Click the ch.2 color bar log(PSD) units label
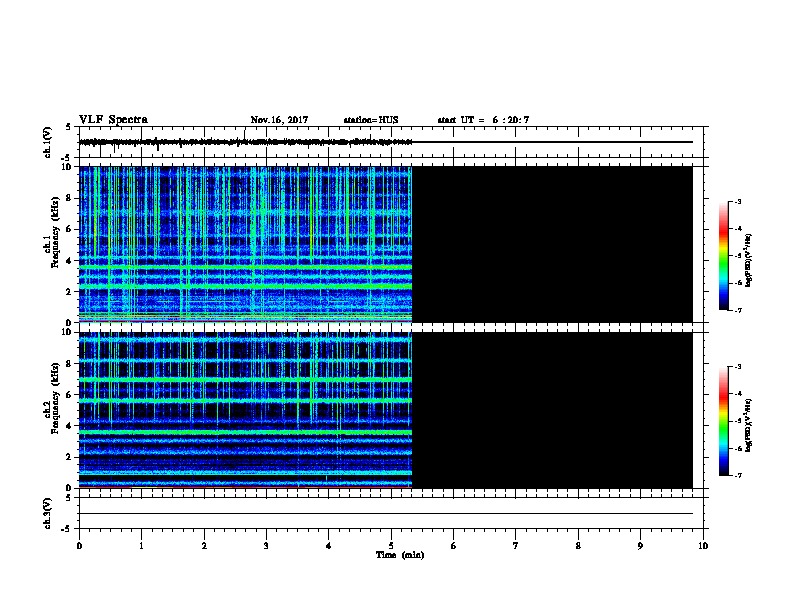 point(749,425)
